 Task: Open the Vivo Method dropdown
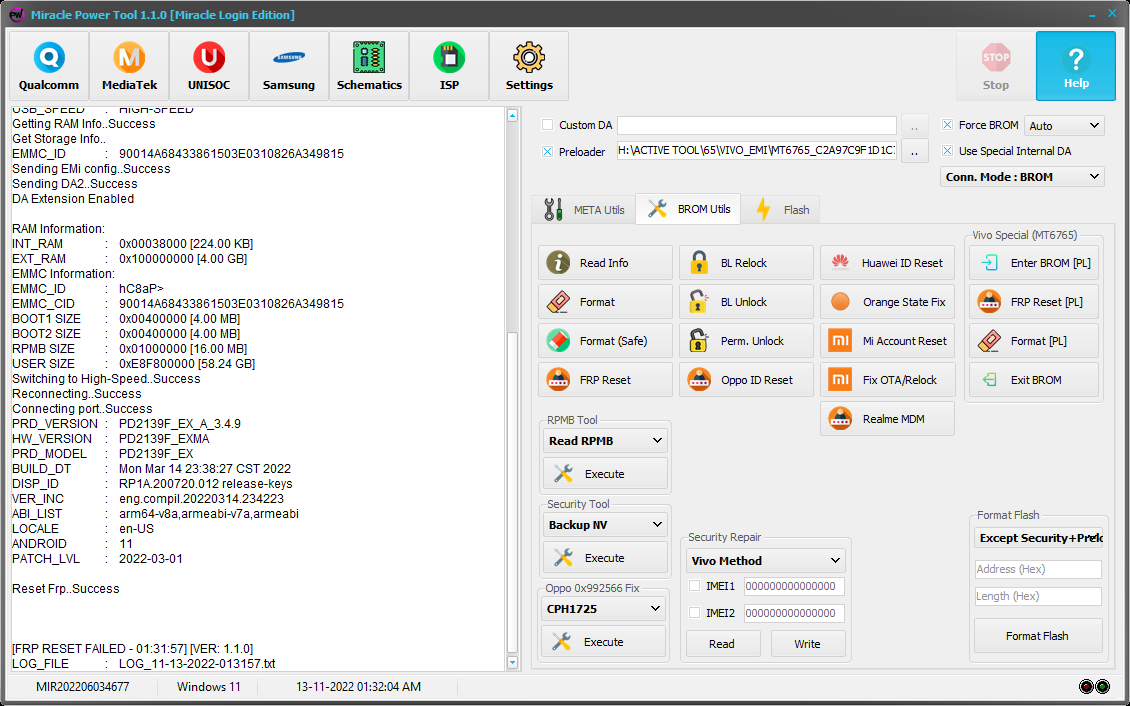click(x=765, y=560)
